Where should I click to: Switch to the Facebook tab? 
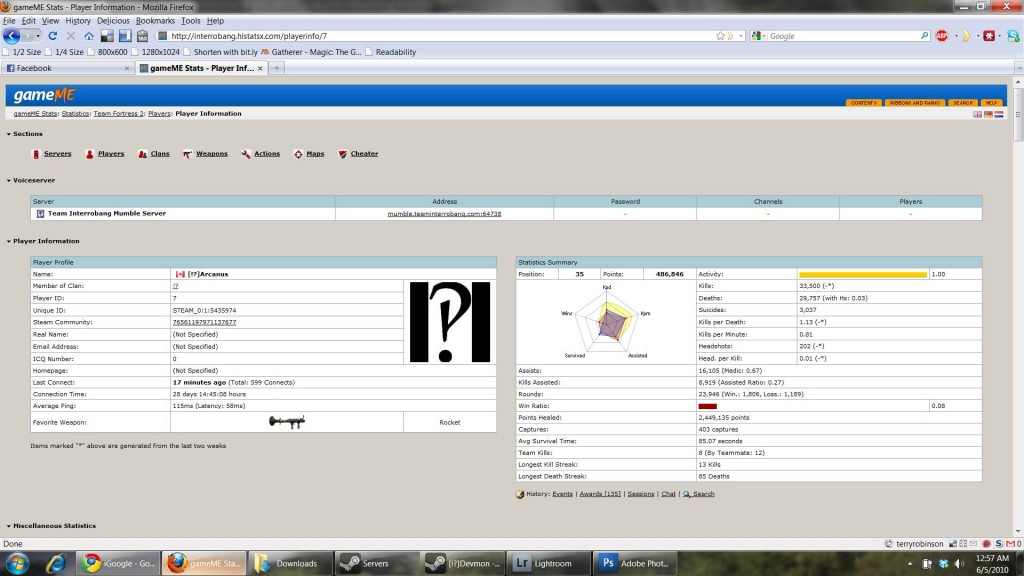[x=67, y=68]
